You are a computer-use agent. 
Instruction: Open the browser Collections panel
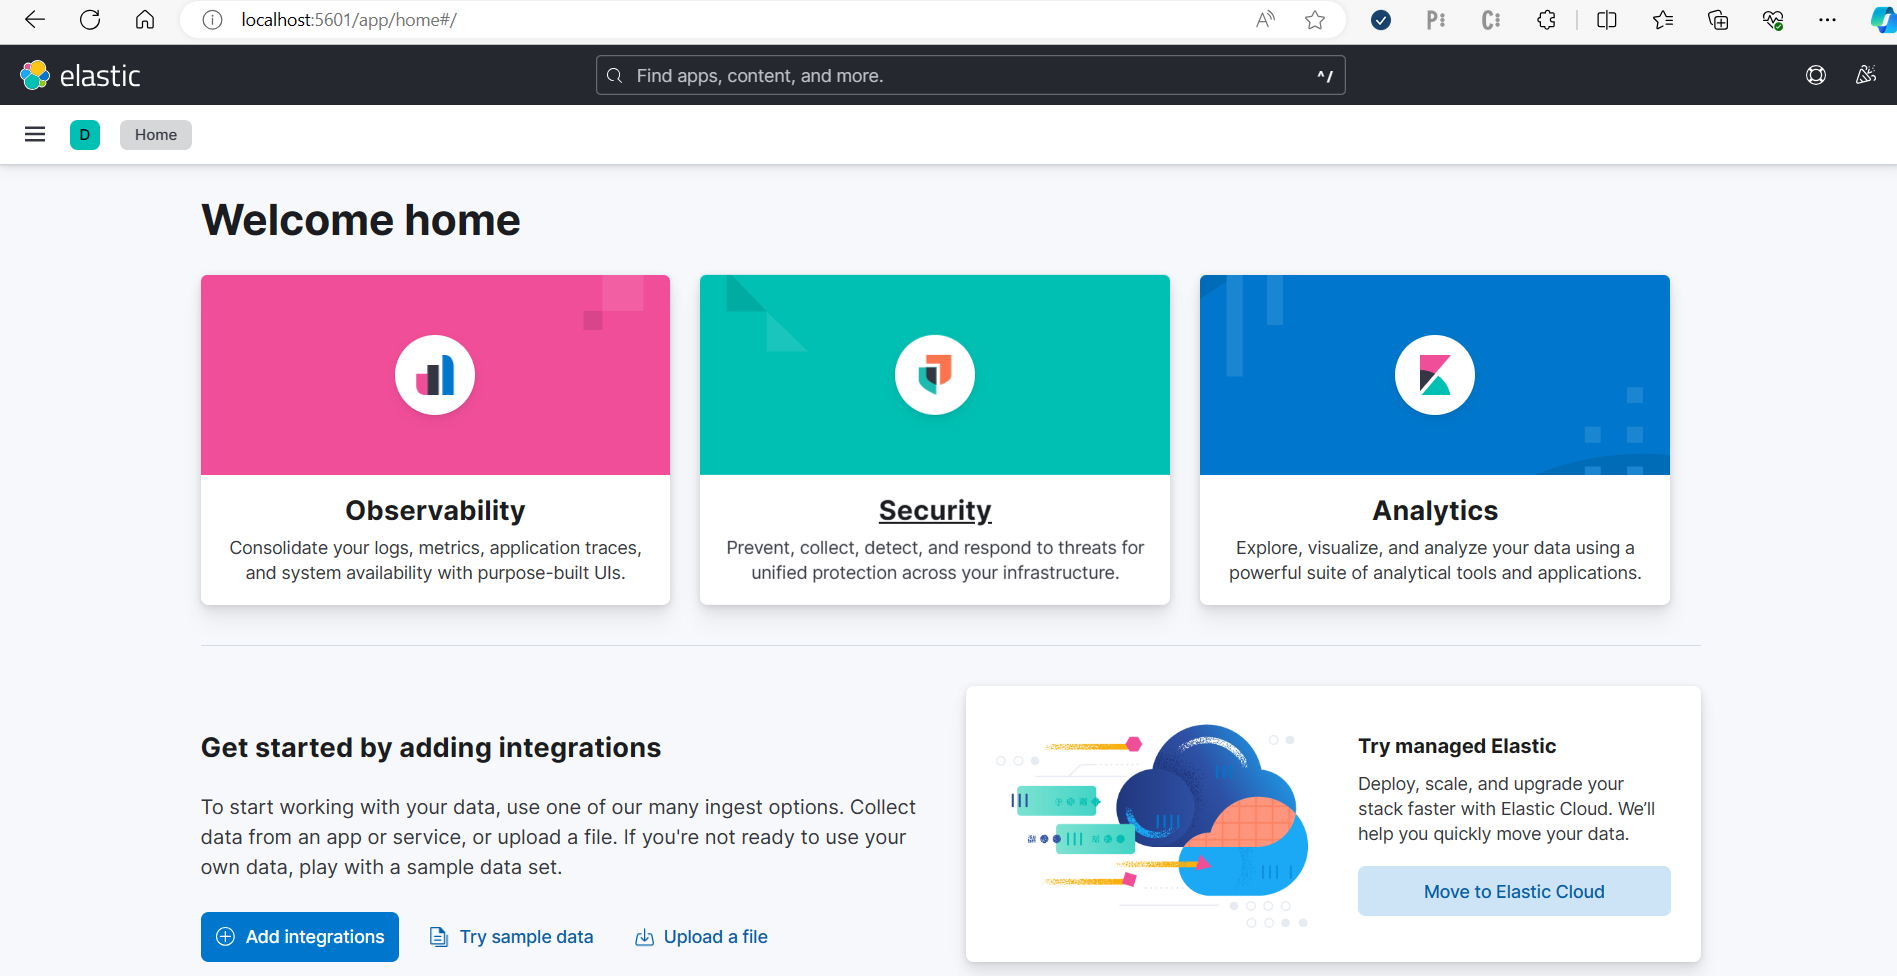(1718, 20)
